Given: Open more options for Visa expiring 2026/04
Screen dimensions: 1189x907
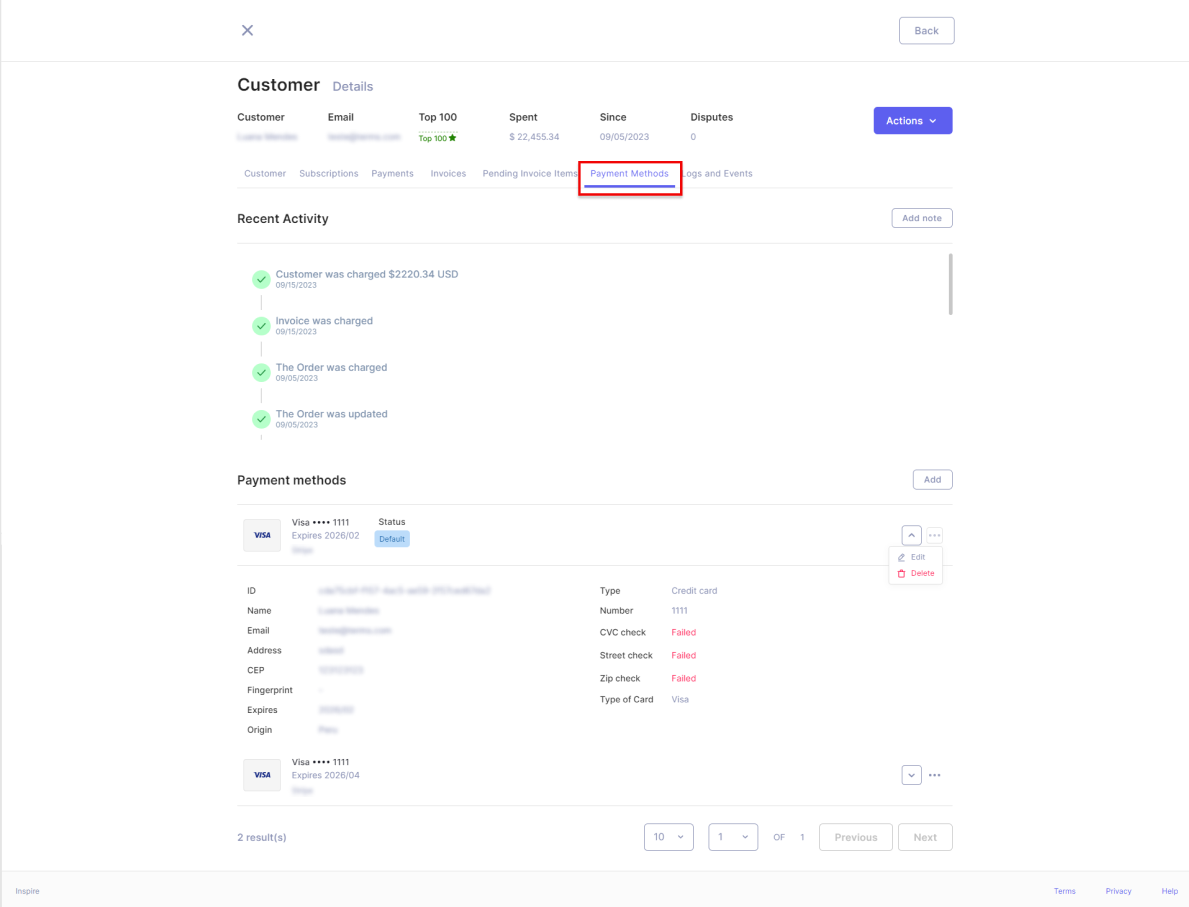Looking at the screenshot, I should [934, 775].
